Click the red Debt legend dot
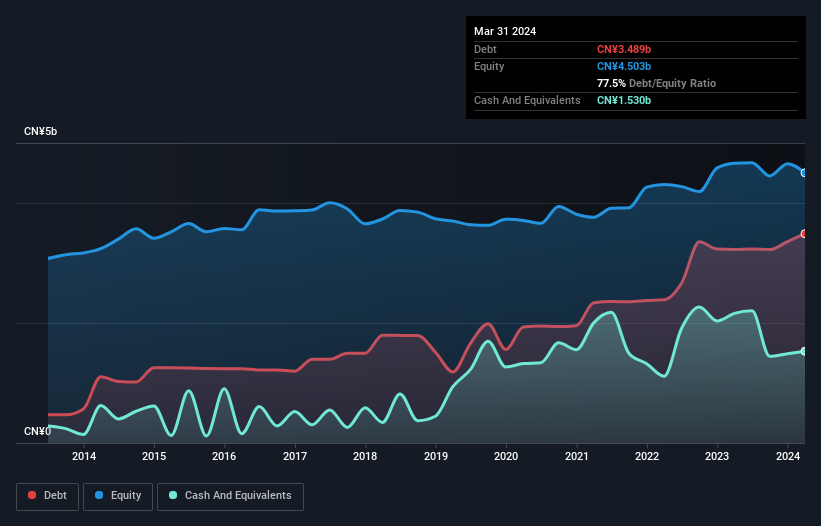The width and height of the screenshot is (821, 526). 32,495
